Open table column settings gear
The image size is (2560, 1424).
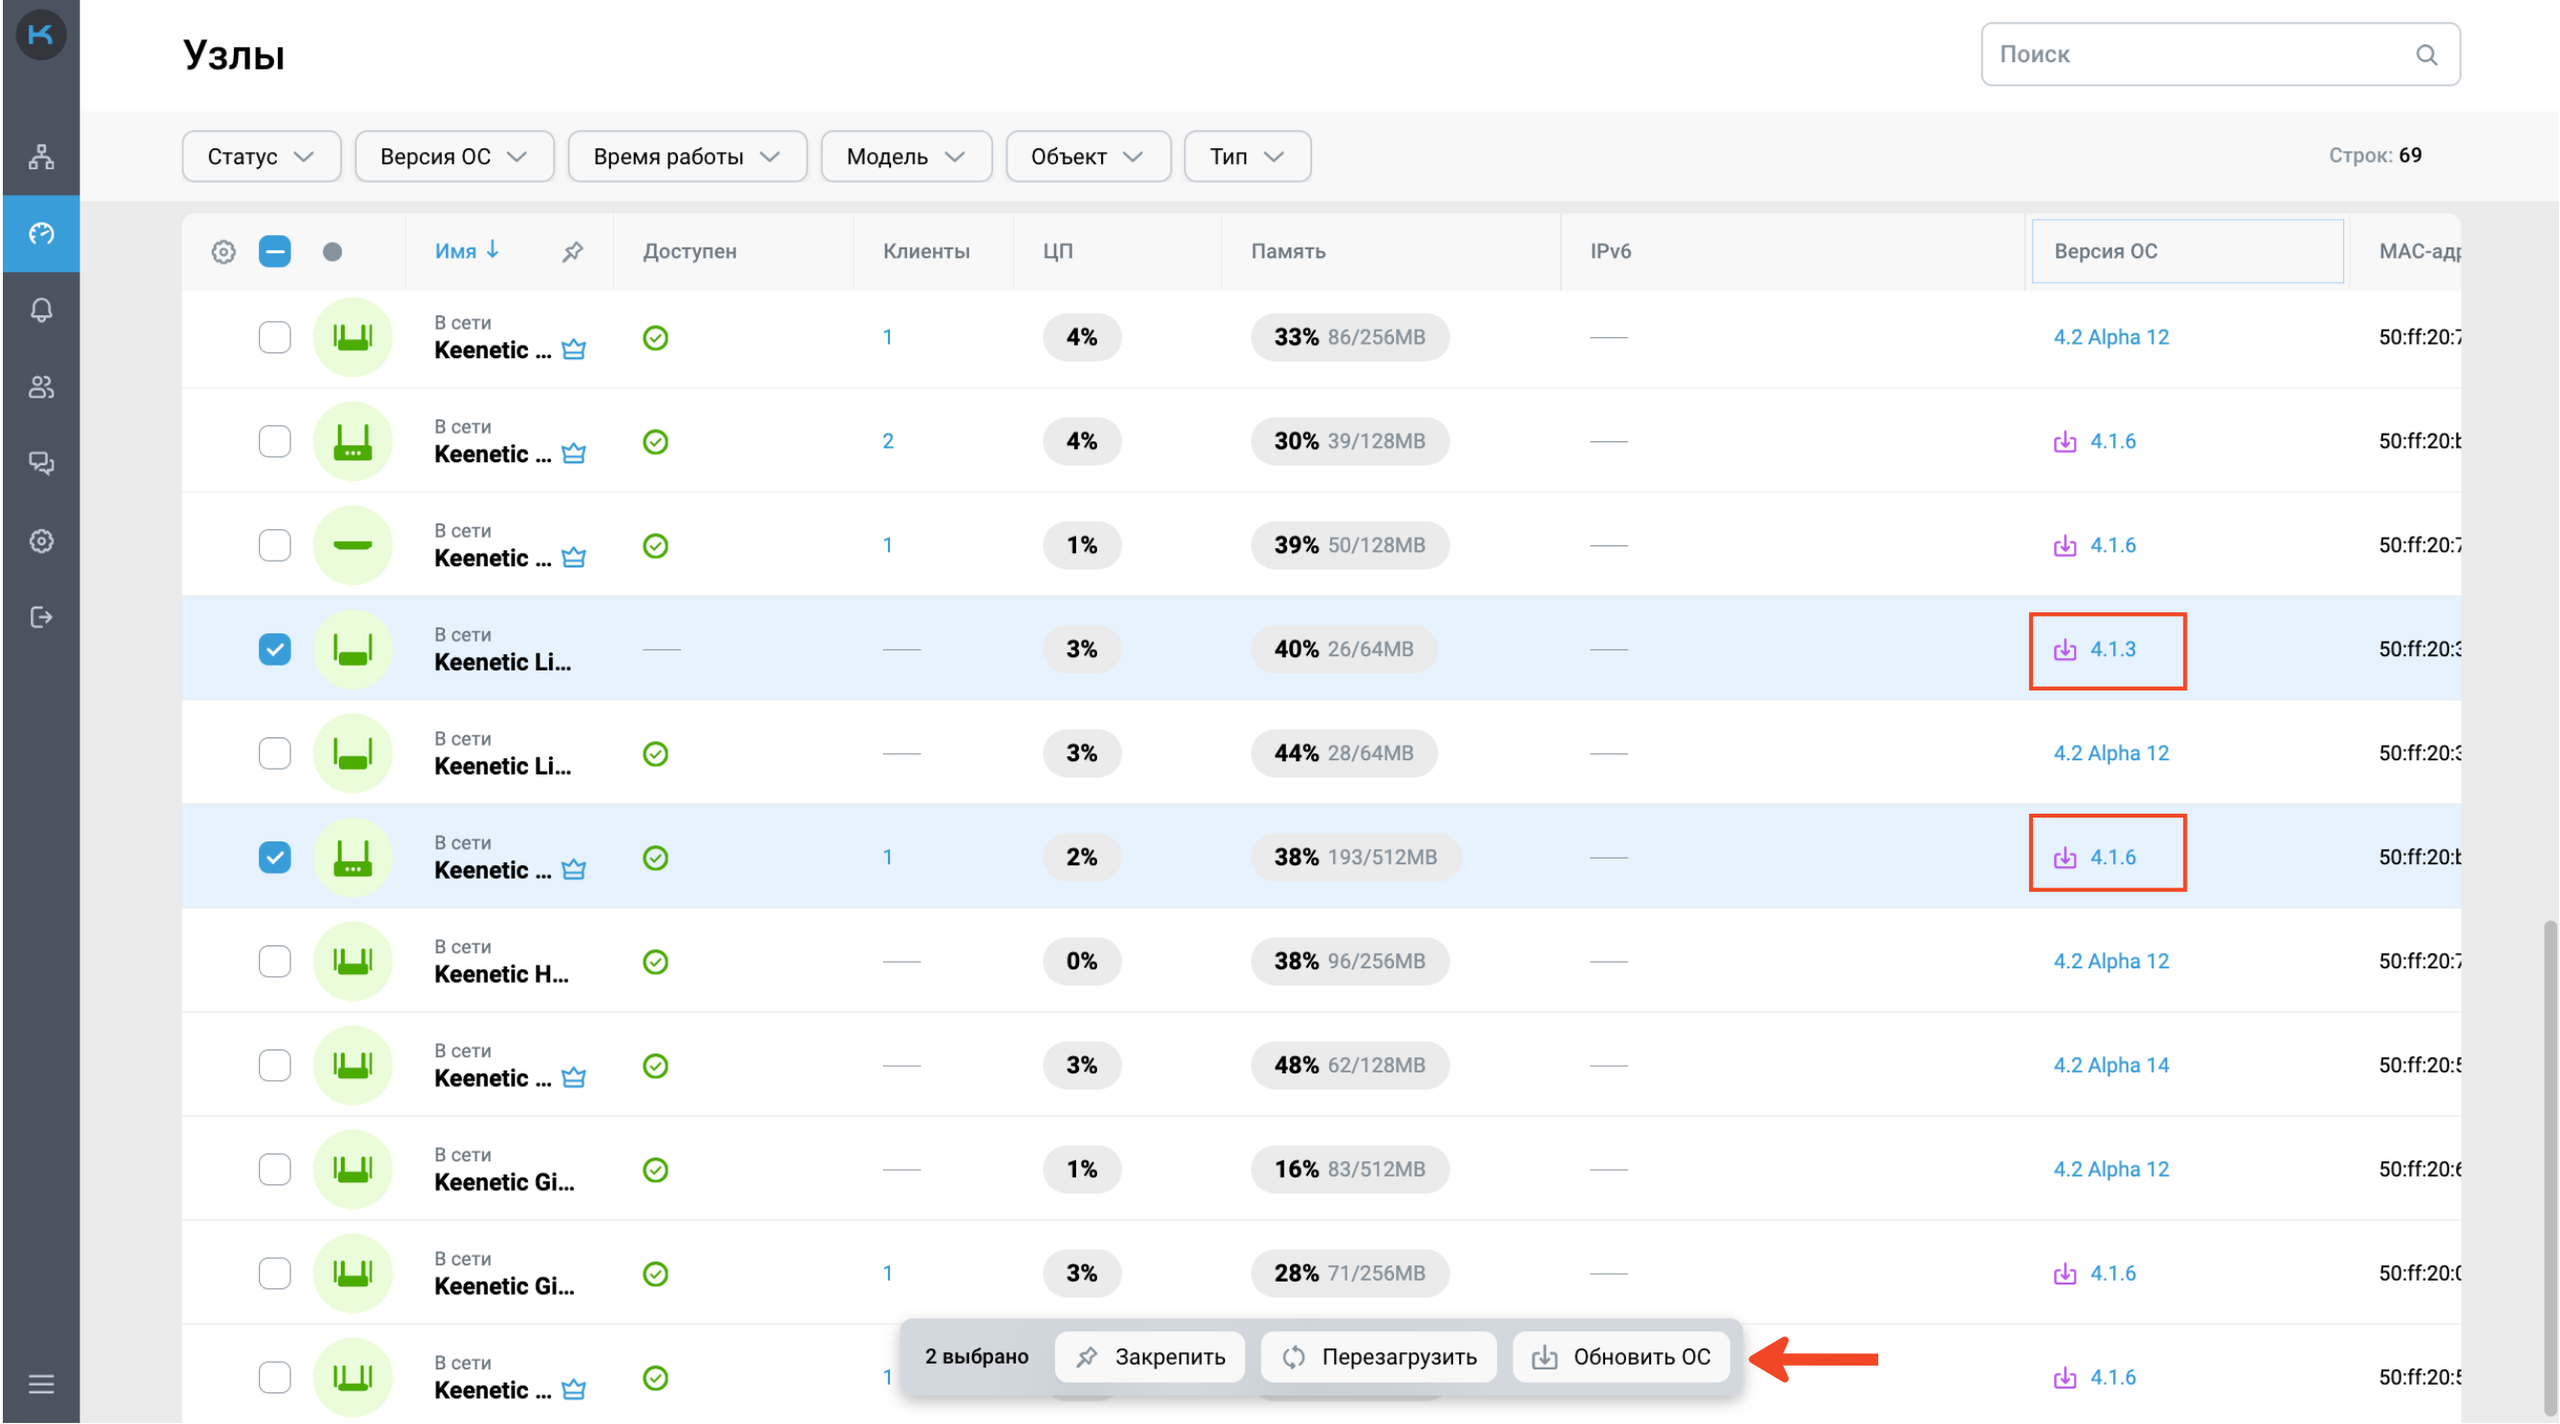224,252
